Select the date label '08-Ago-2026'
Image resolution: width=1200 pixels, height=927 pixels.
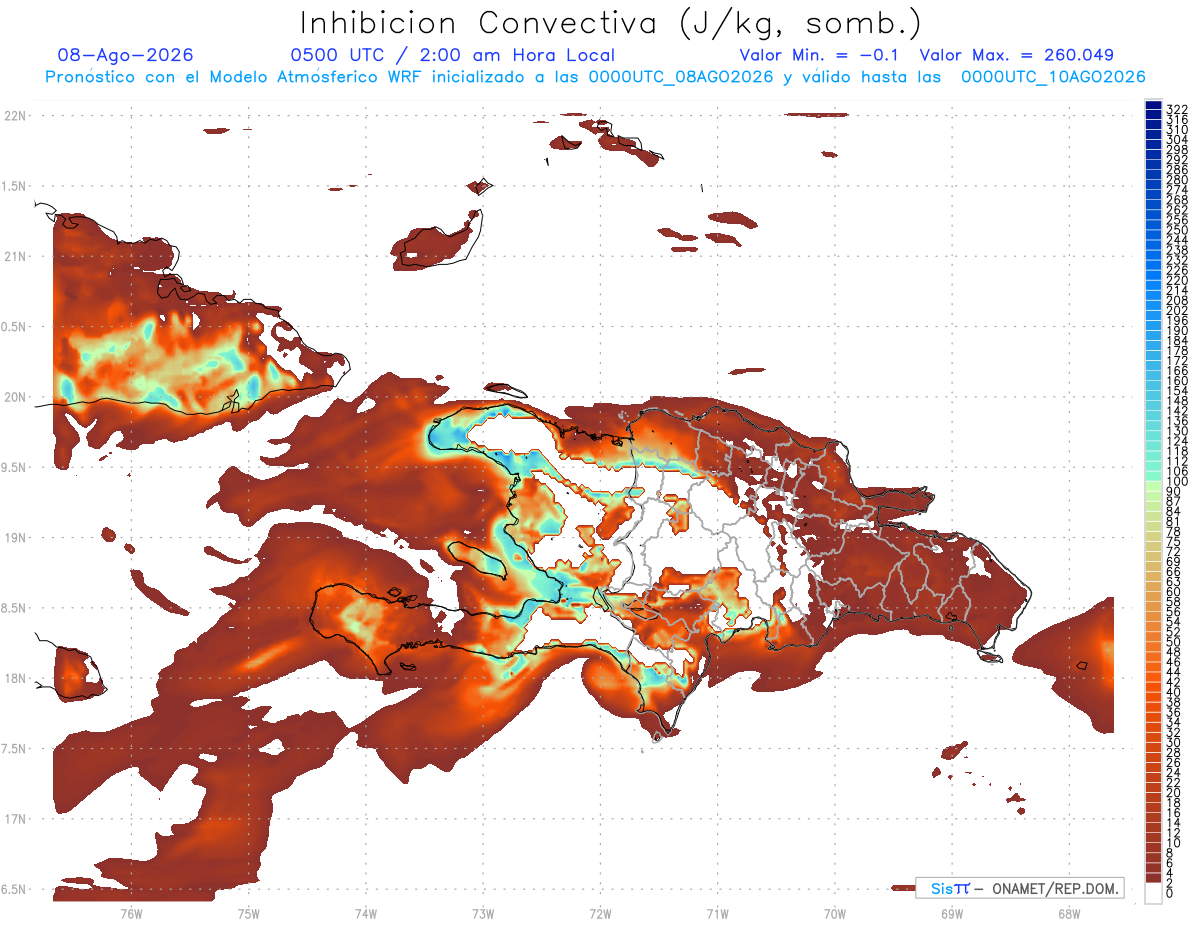tap(126, 55)
